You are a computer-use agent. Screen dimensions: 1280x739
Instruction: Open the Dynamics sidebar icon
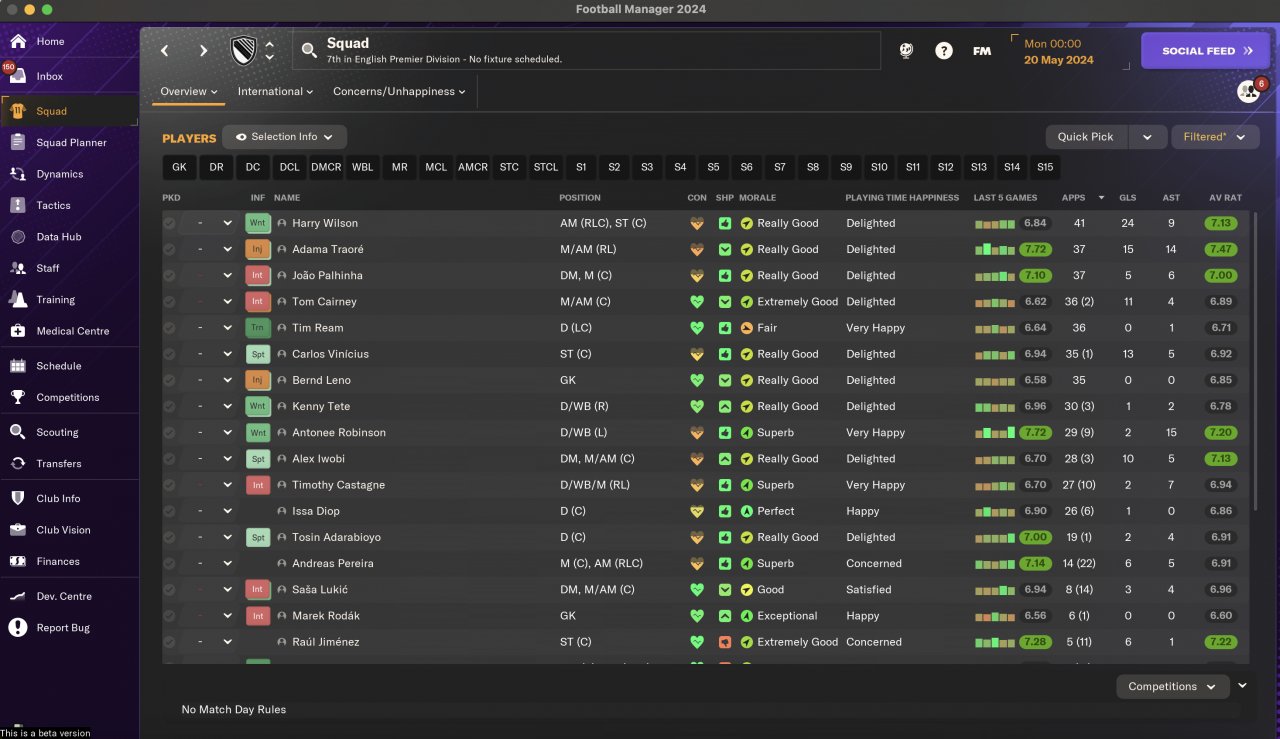tap(18, 174)
